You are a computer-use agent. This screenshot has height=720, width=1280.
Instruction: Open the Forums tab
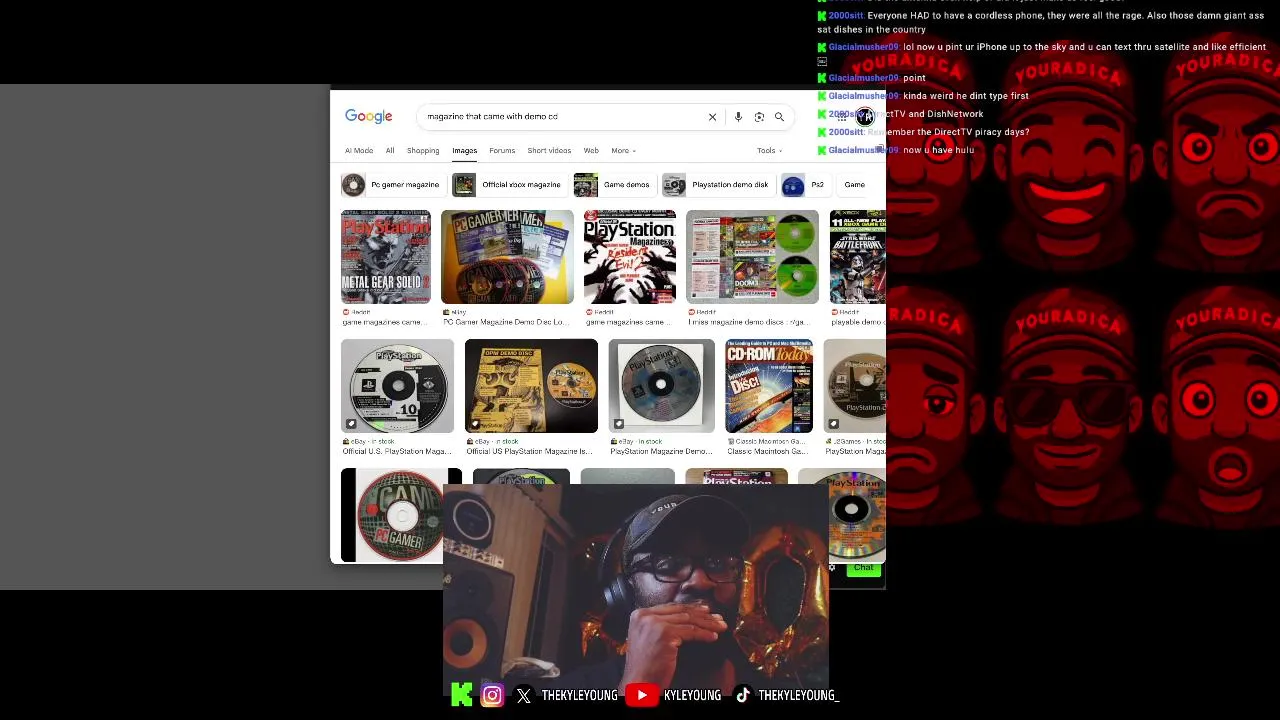502,150
